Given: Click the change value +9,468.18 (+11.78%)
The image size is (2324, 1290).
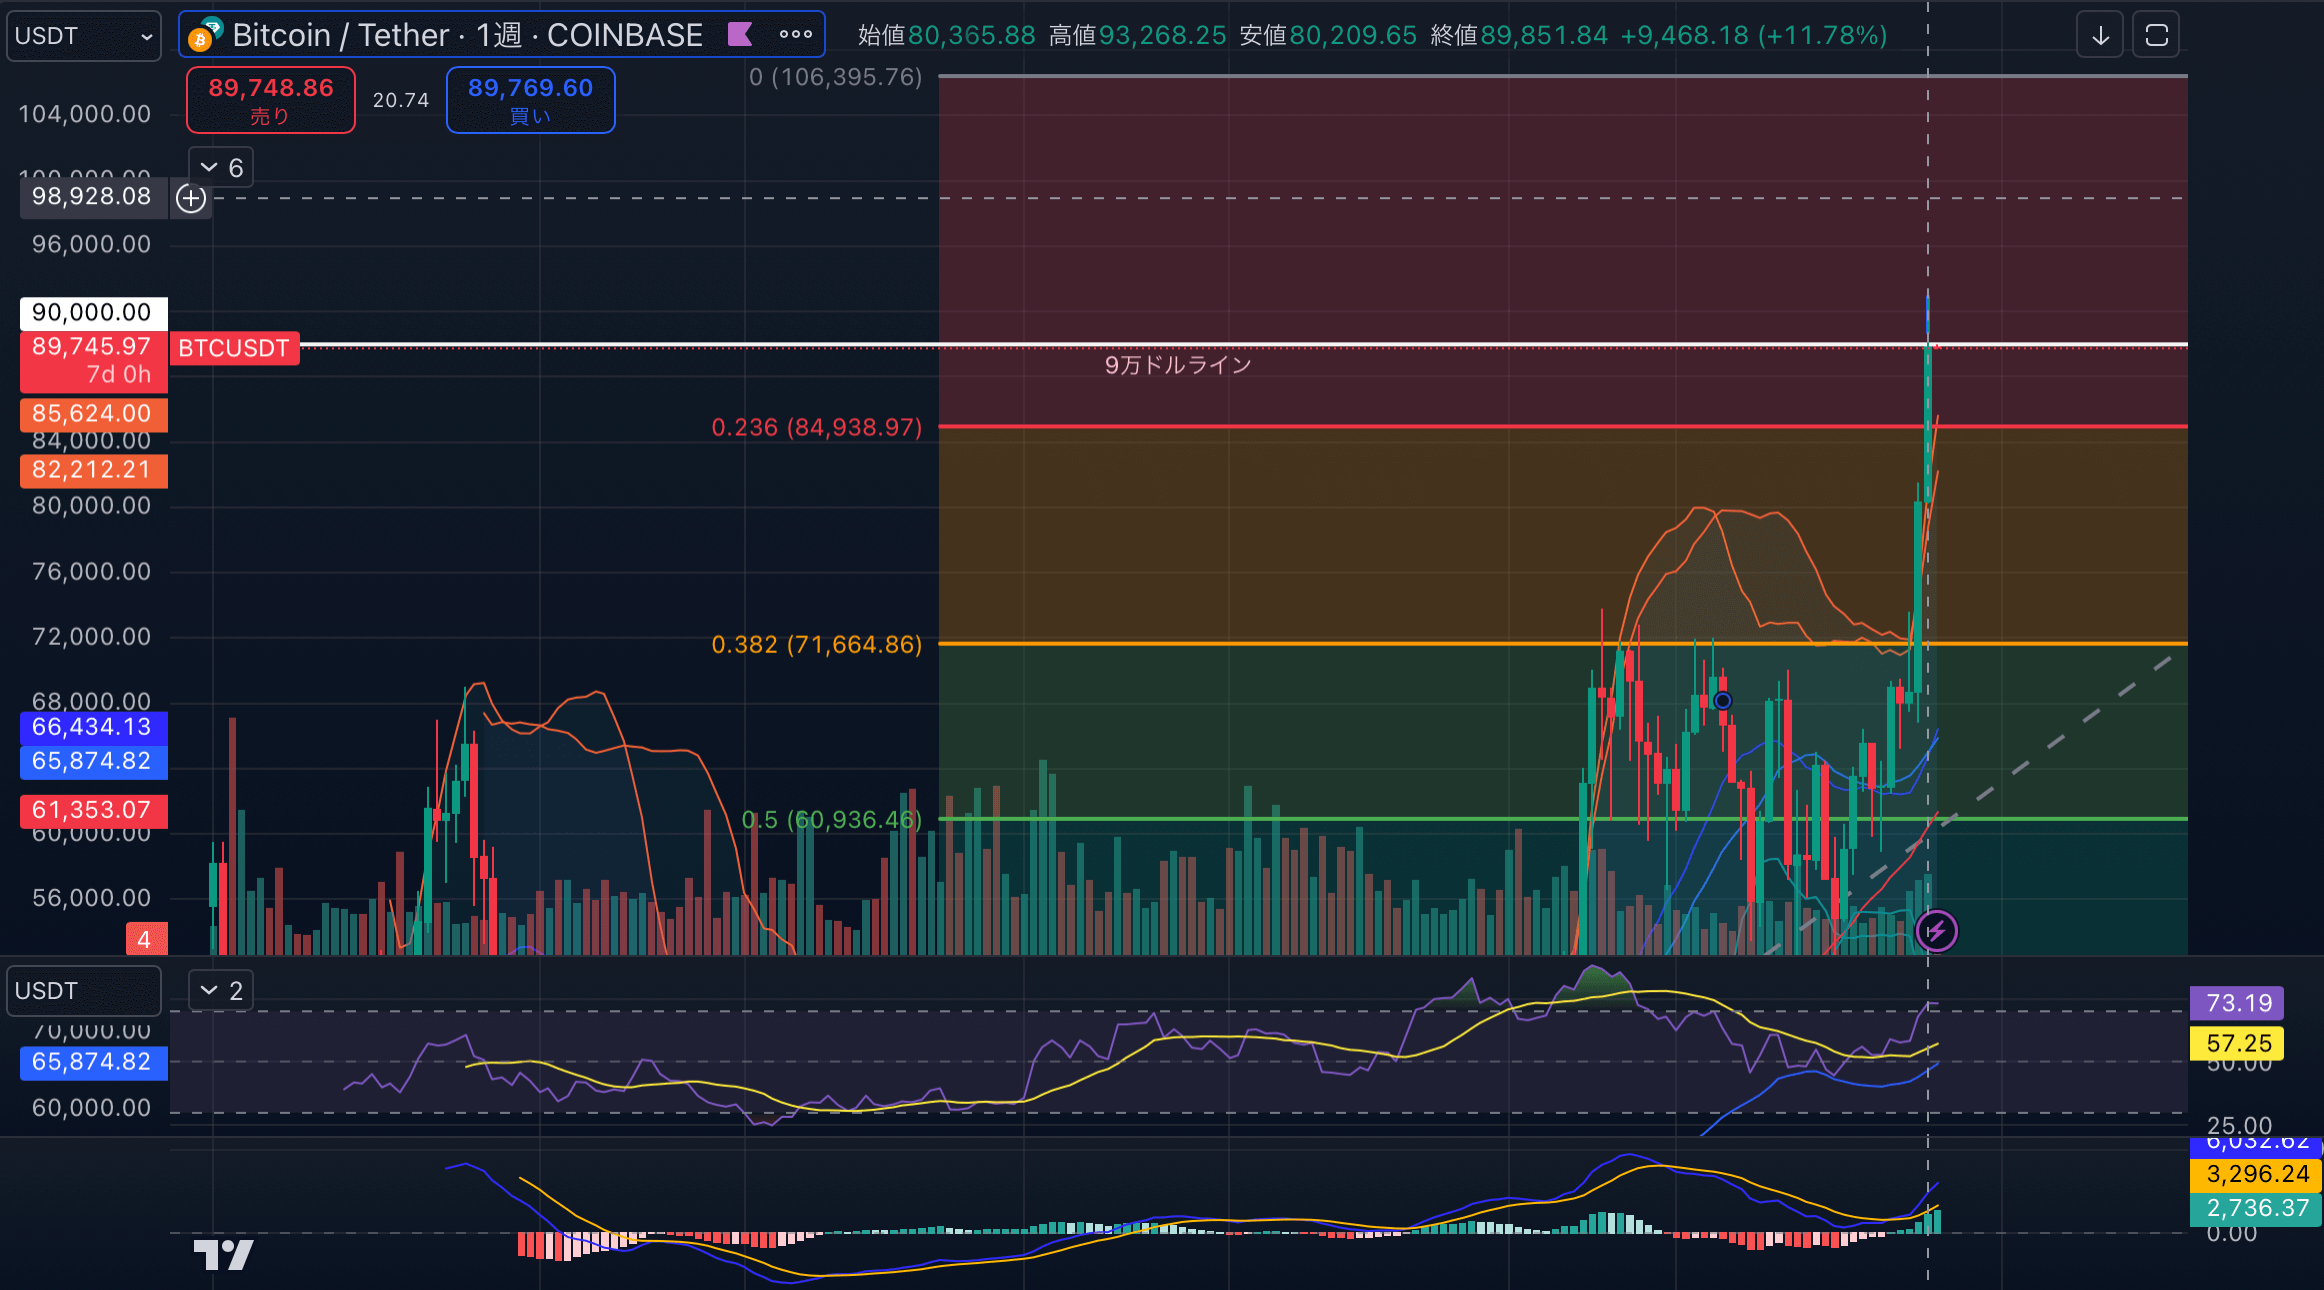Looking at the screenshot, I should pyautogui.click(x=1754, y=36).
